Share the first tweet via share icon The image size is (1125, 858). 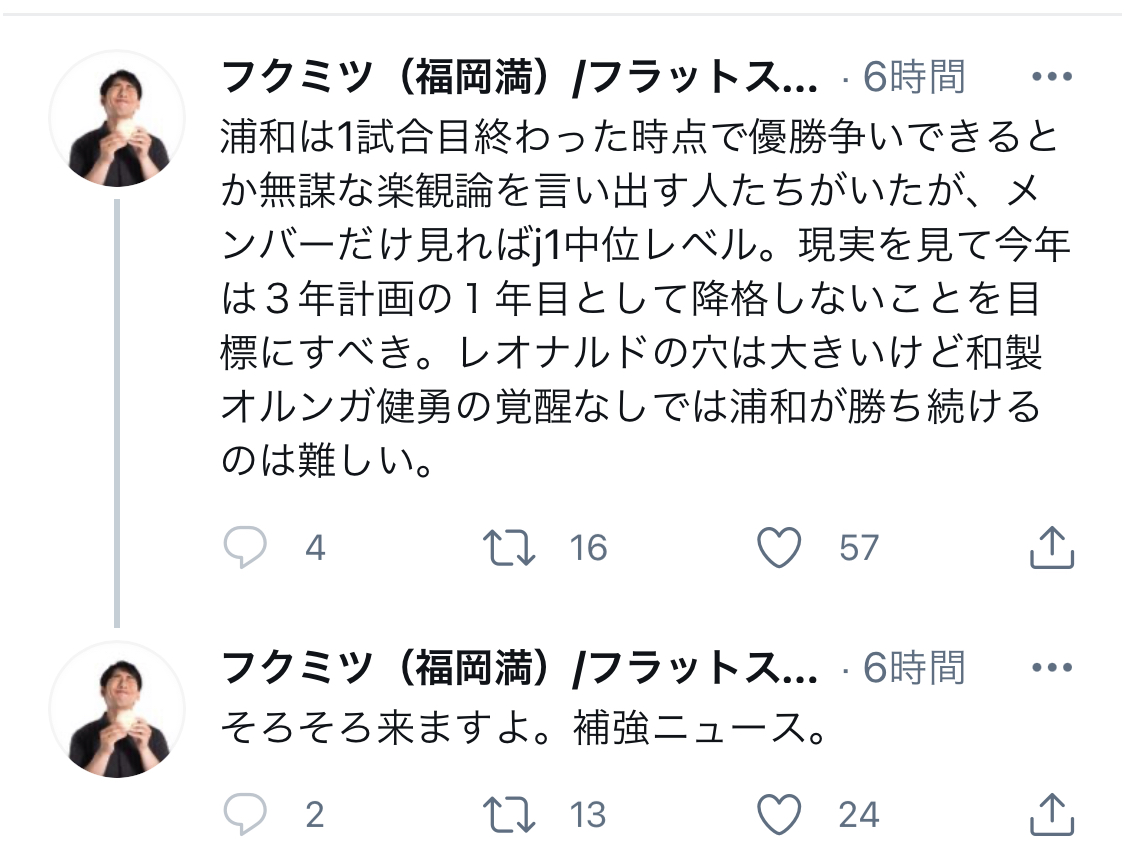[1052, 547]
